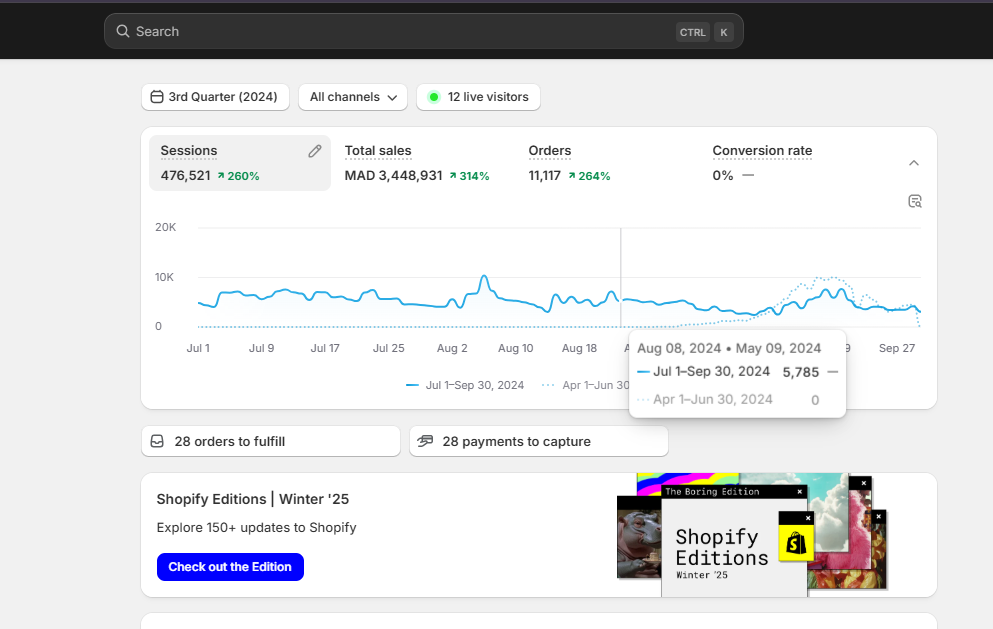The image size is (993, 629).
Task: Open the 28 orders to fulfill link
Action: click(x=271, y=441)
